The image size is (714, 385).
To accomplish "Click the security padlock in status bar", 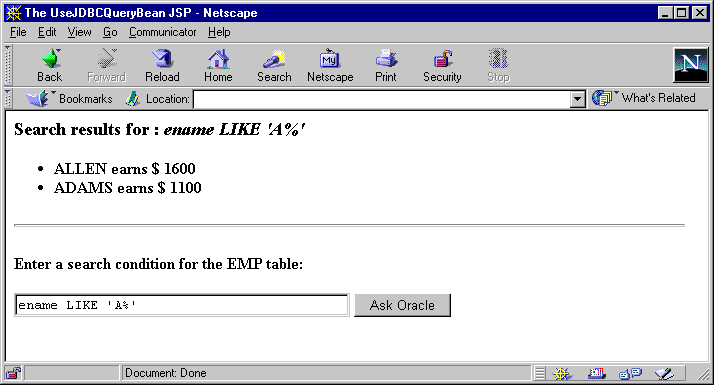I will 13,373.
